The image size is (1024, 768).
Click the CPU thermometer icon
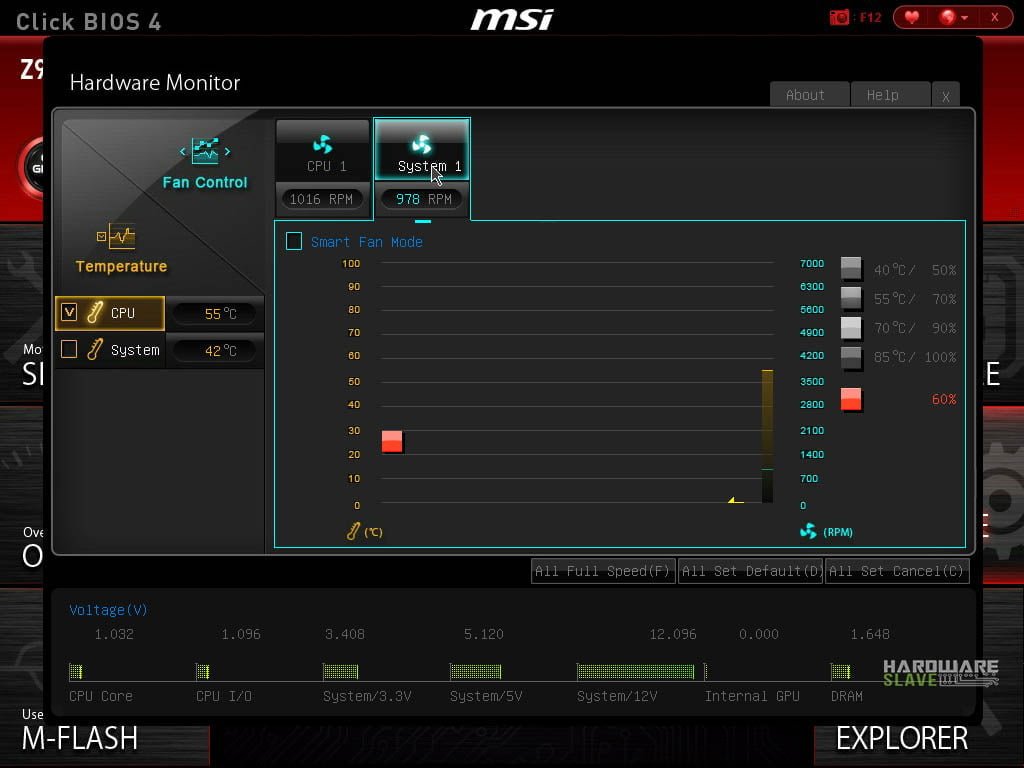[95, 312]
